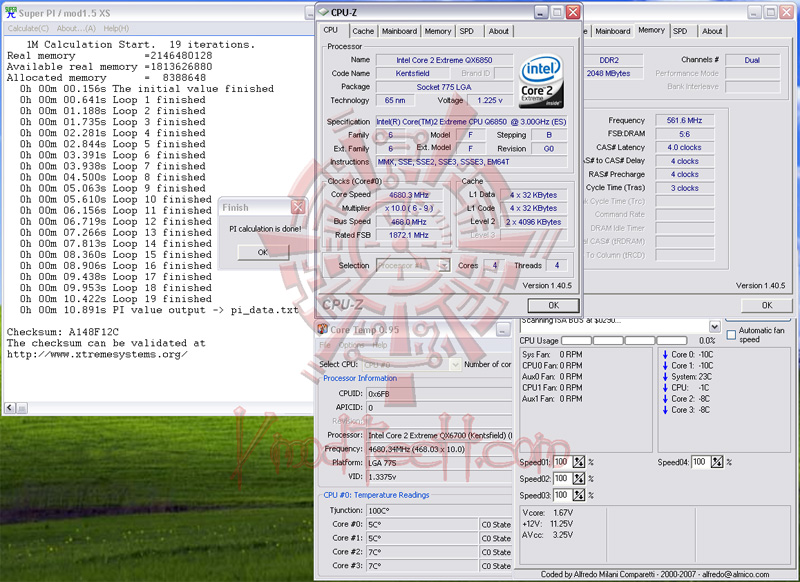This screenshot has width=800, height=582.
Task: Click the Core Temp title bar icon
Action: click(322, 330)
